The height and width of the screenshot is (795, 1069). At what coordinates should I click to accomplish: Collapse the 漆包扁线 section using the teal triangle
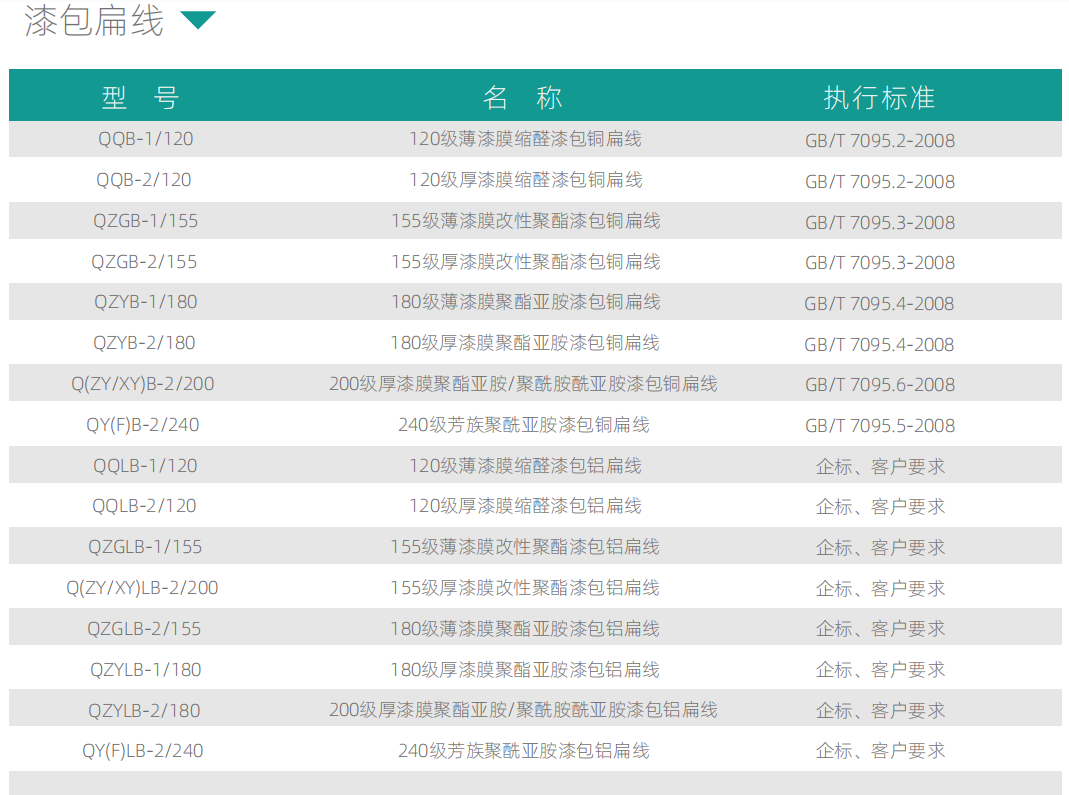197,20
